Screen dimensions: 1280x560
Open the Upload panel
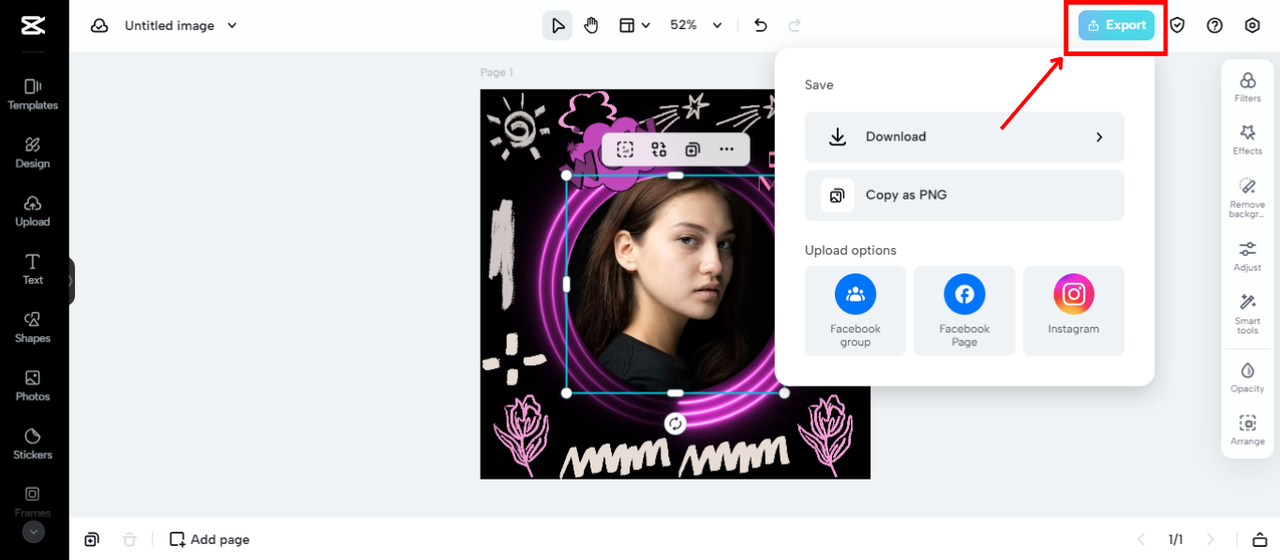(x=33, y=210)
